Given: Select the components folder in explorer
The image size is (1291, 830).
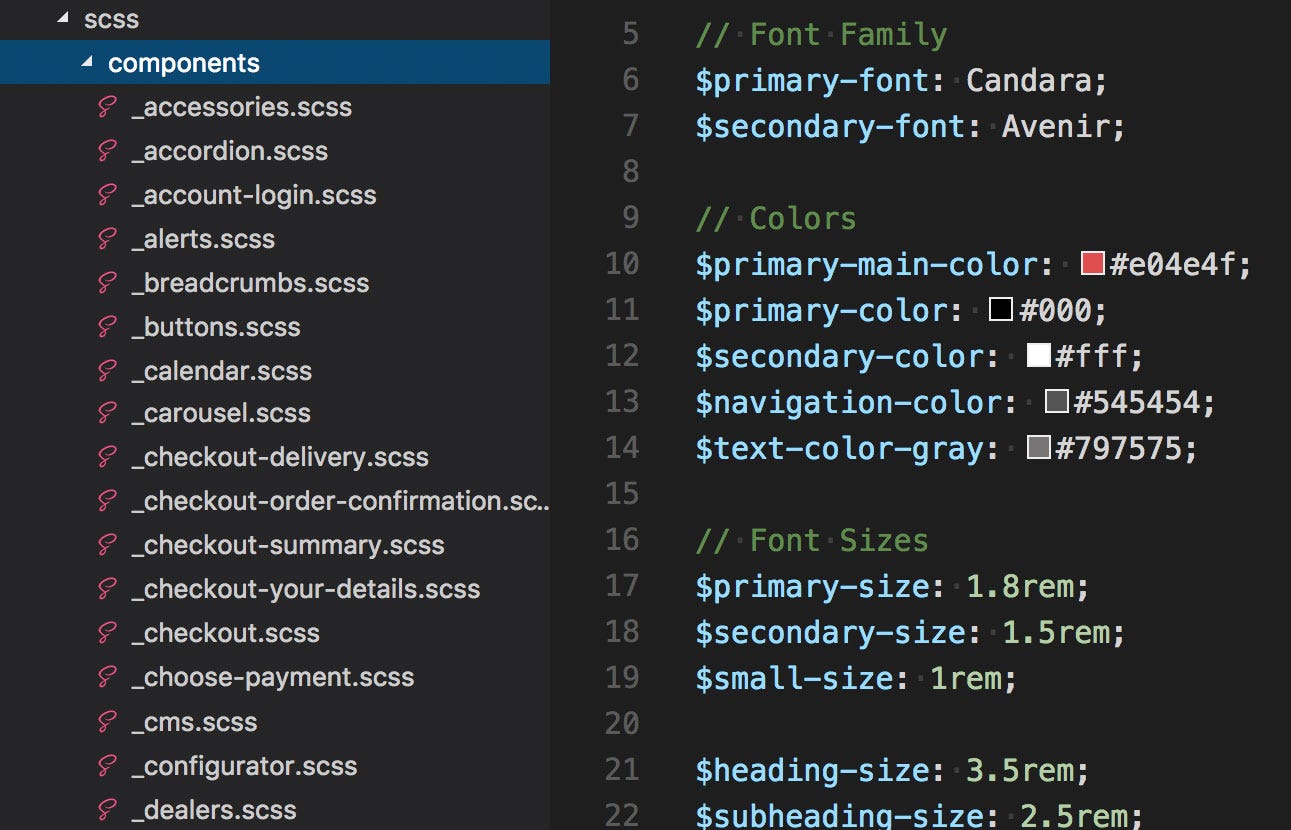Looking at the screenshot, I should point(184,63).
